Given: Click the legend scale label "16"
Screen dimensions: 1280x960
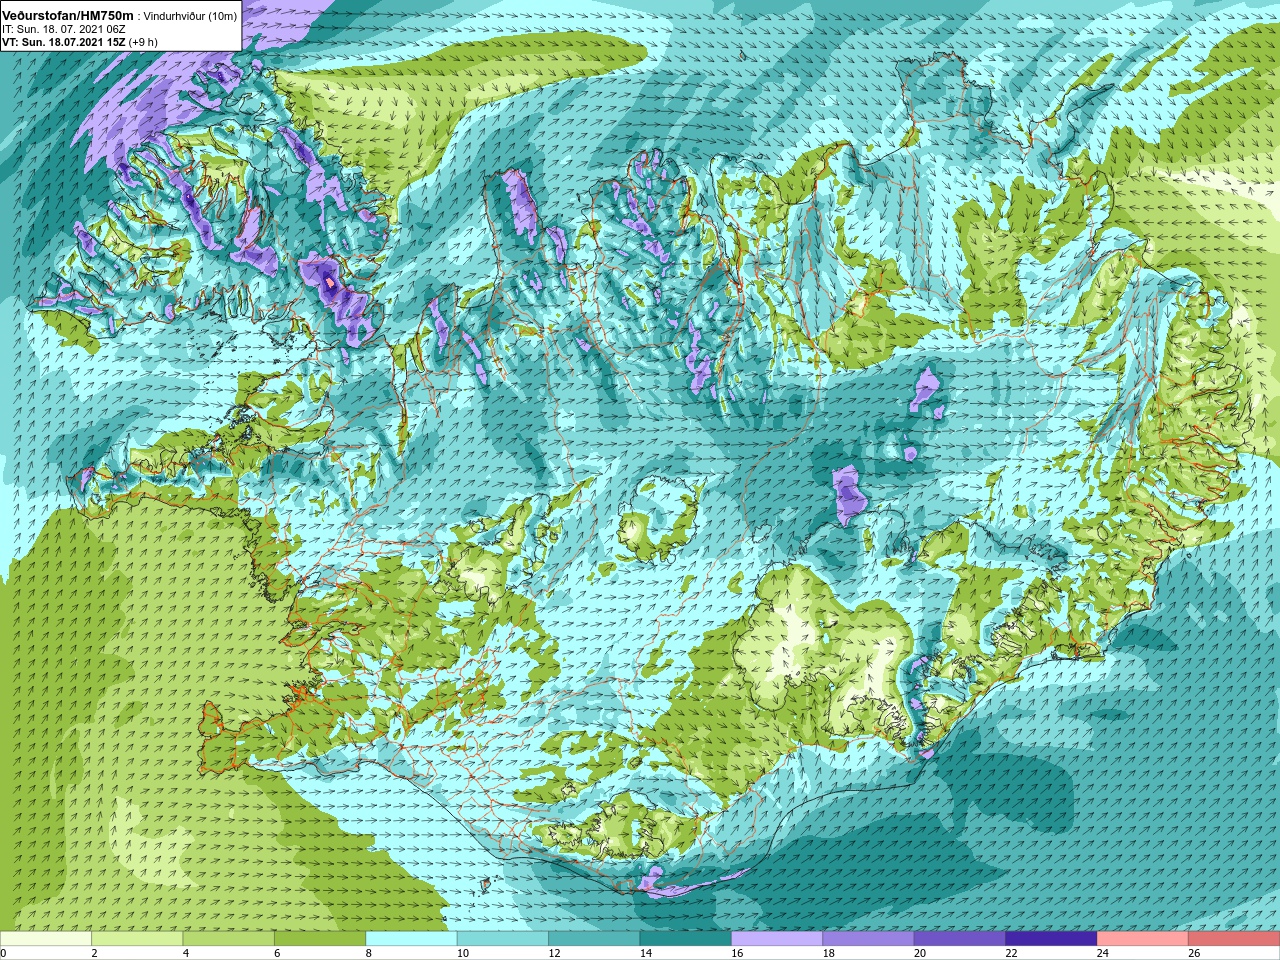Looking at the screenshot, I should pos(737,953).
